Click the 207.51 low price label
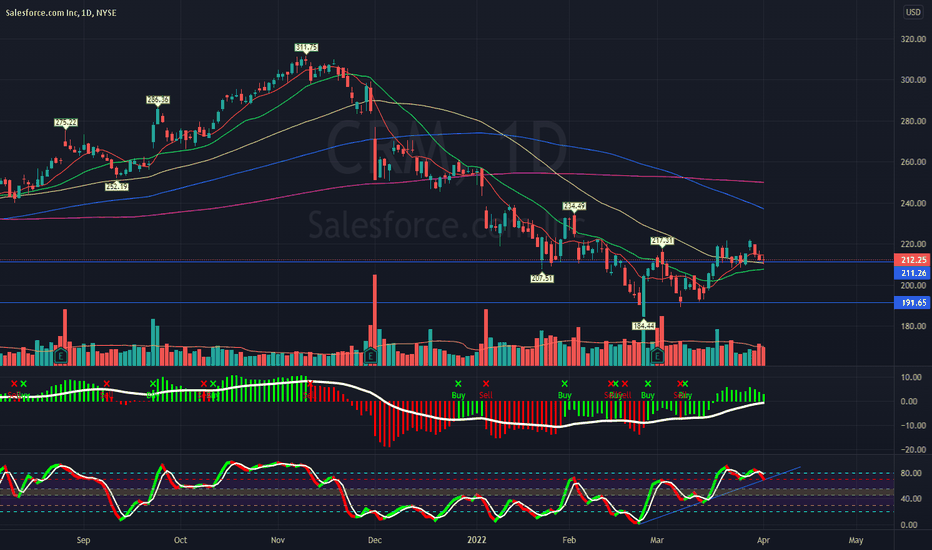 [542, 278]
